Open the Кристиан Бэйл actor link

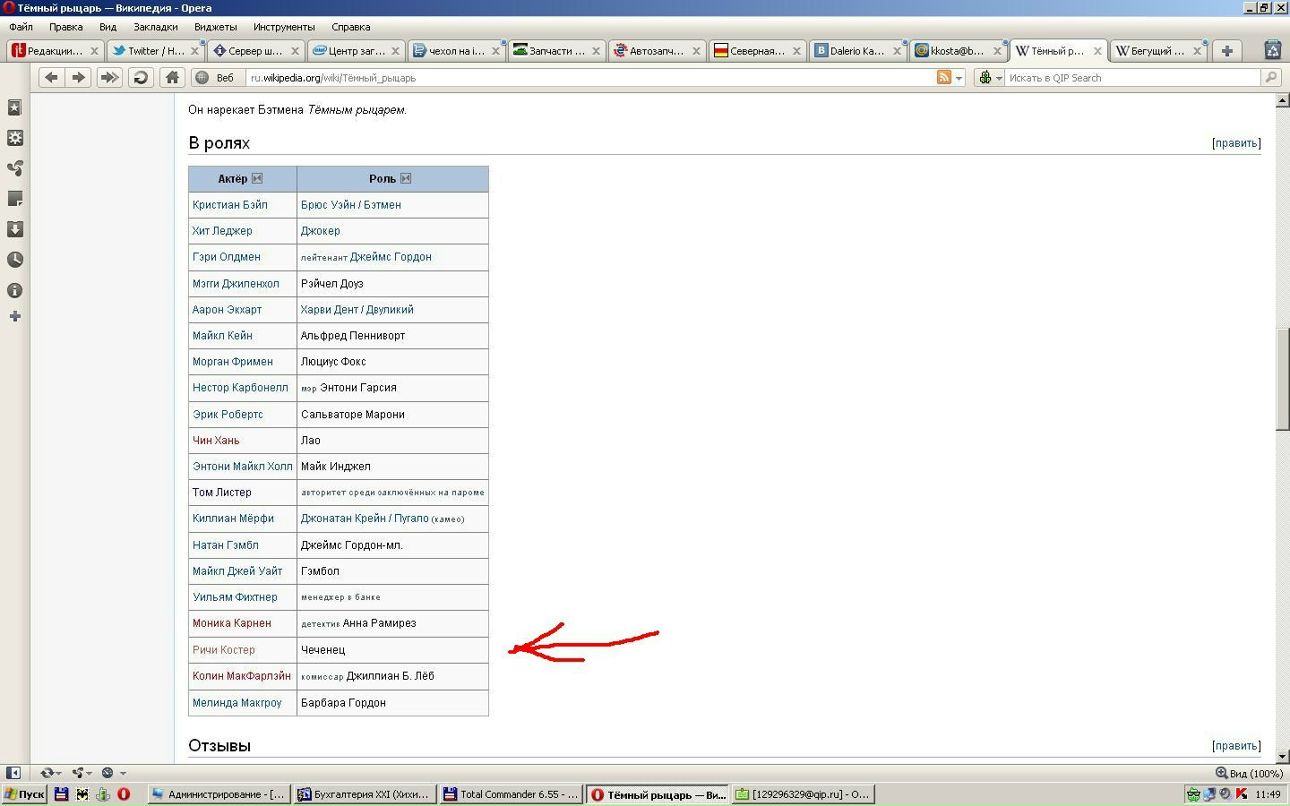[x=230, y=205]
